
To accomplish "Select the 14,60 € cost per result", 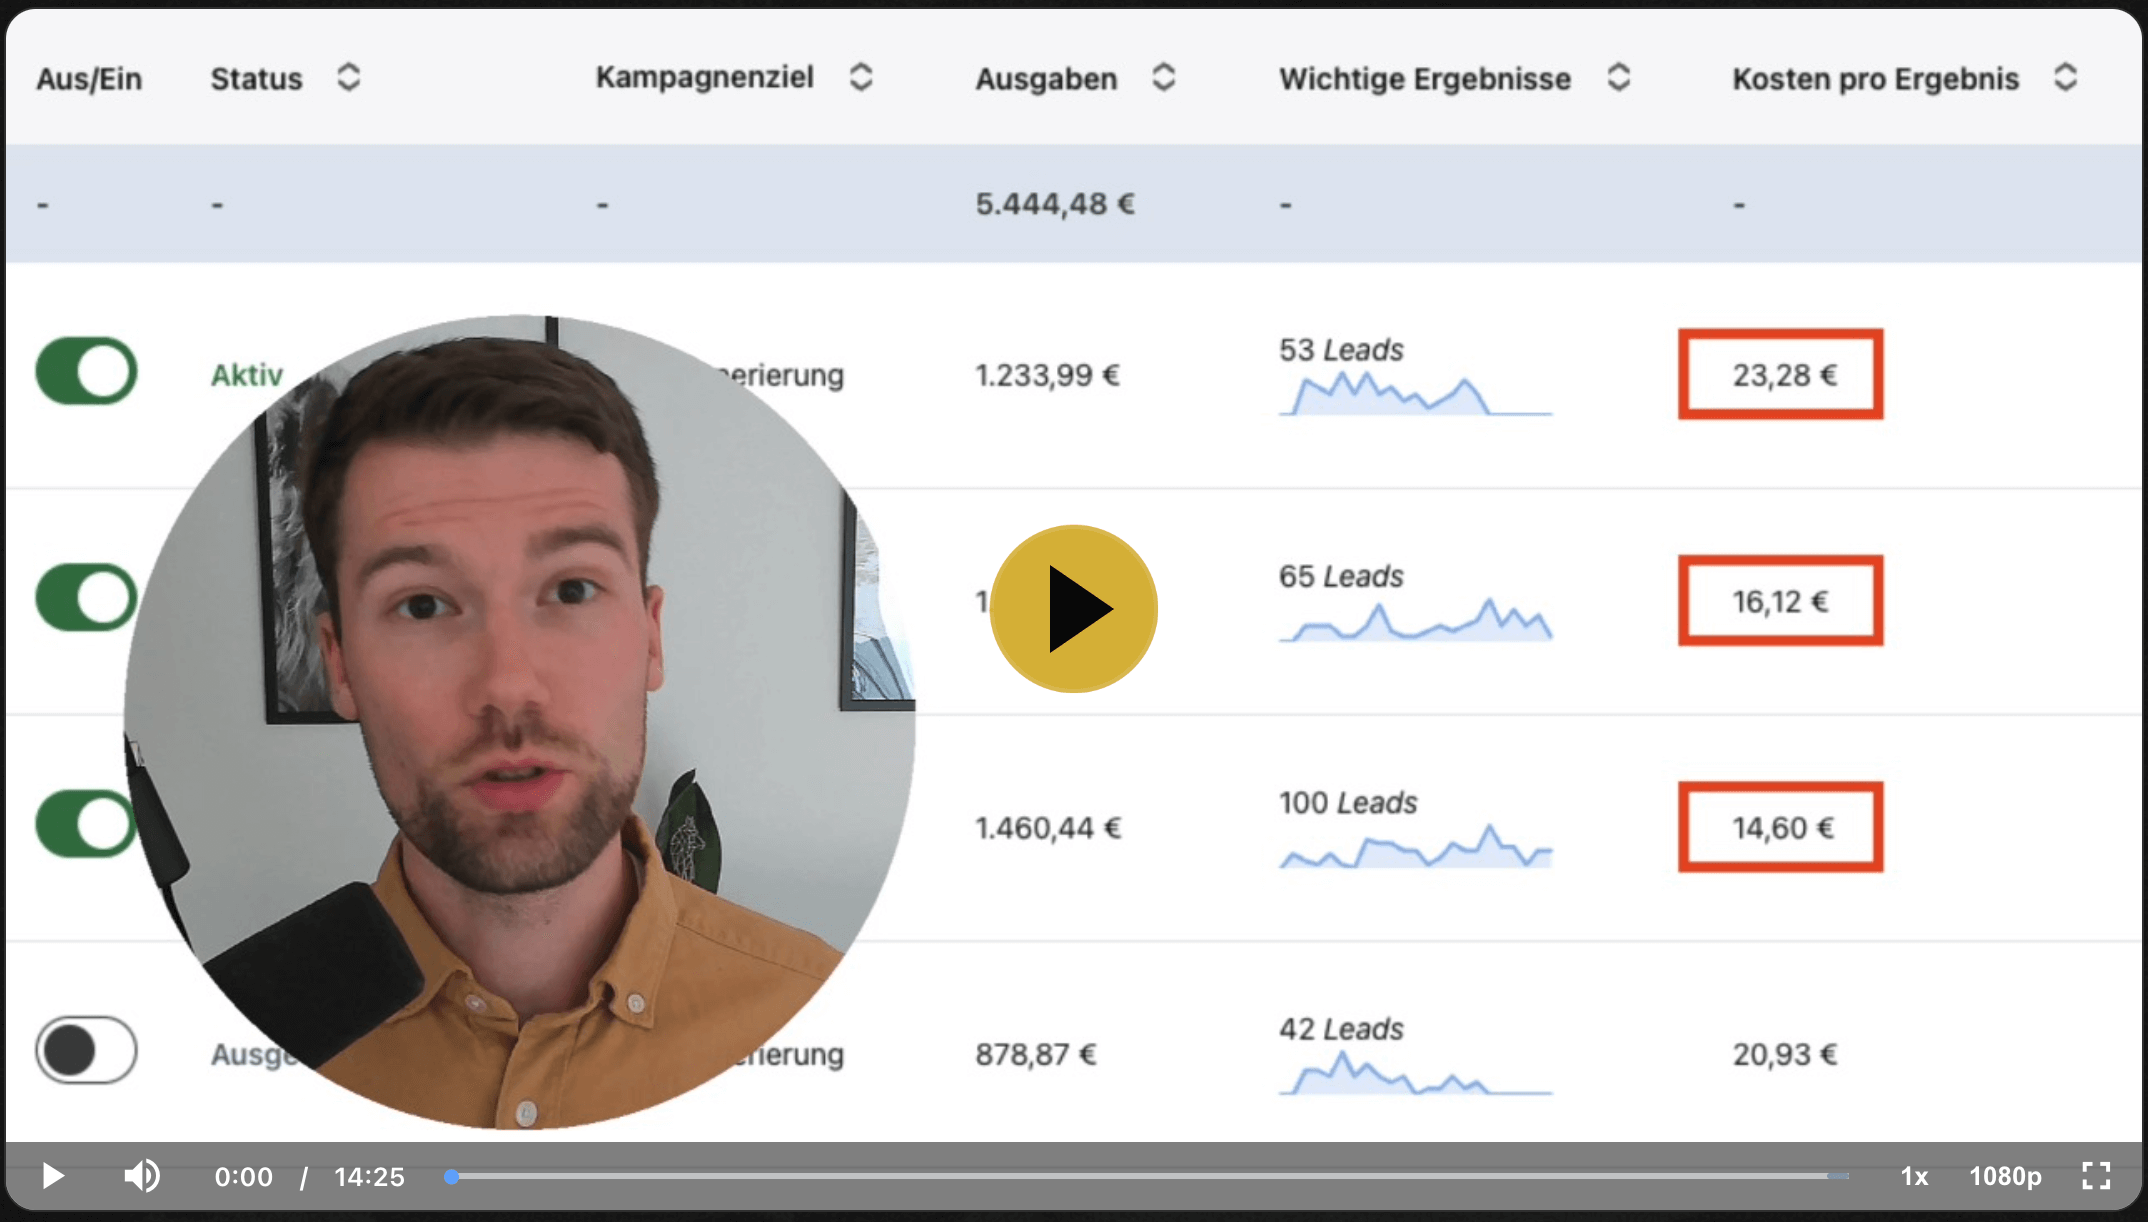I will pos(1783,828).
